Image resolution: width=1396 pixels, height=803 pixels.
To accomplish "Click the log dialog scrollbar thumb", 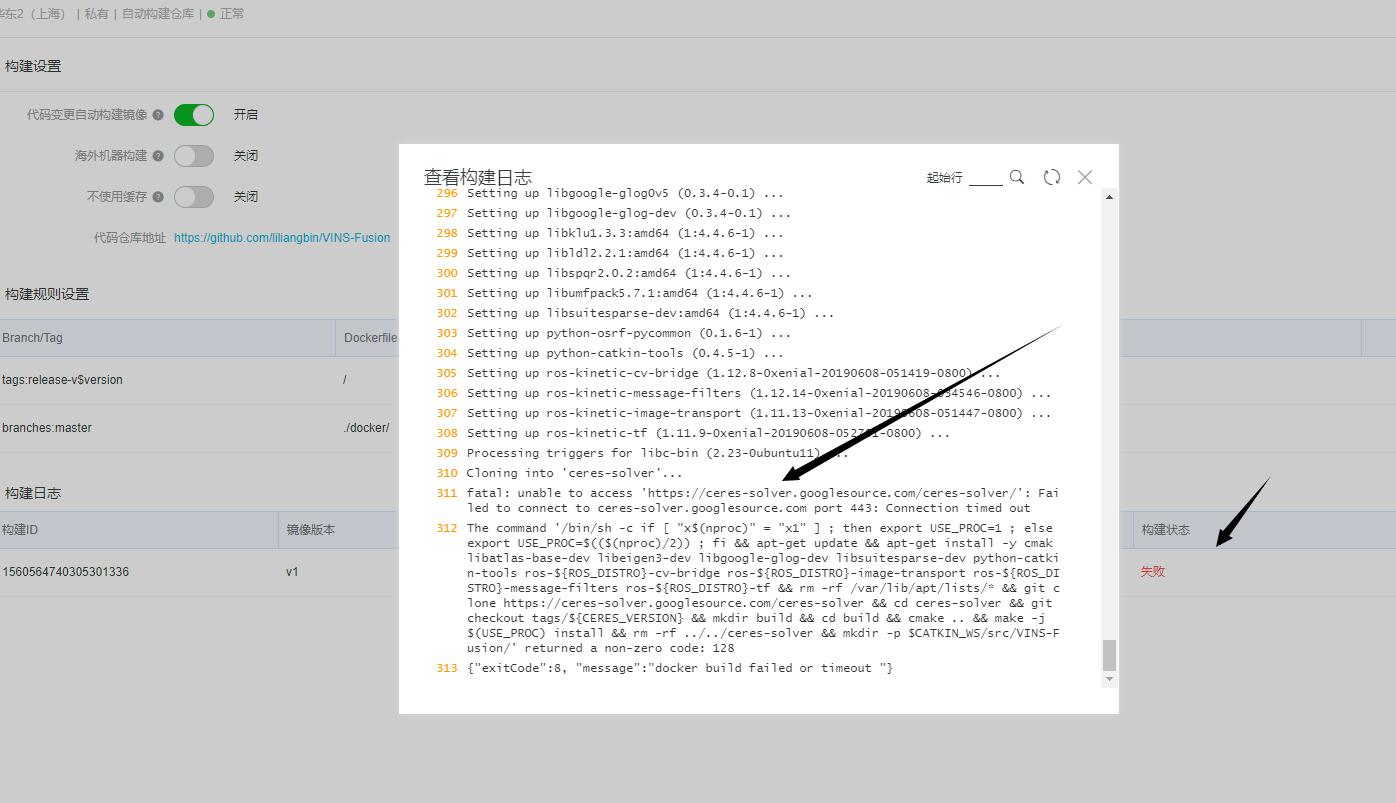I will [1109, 656].
